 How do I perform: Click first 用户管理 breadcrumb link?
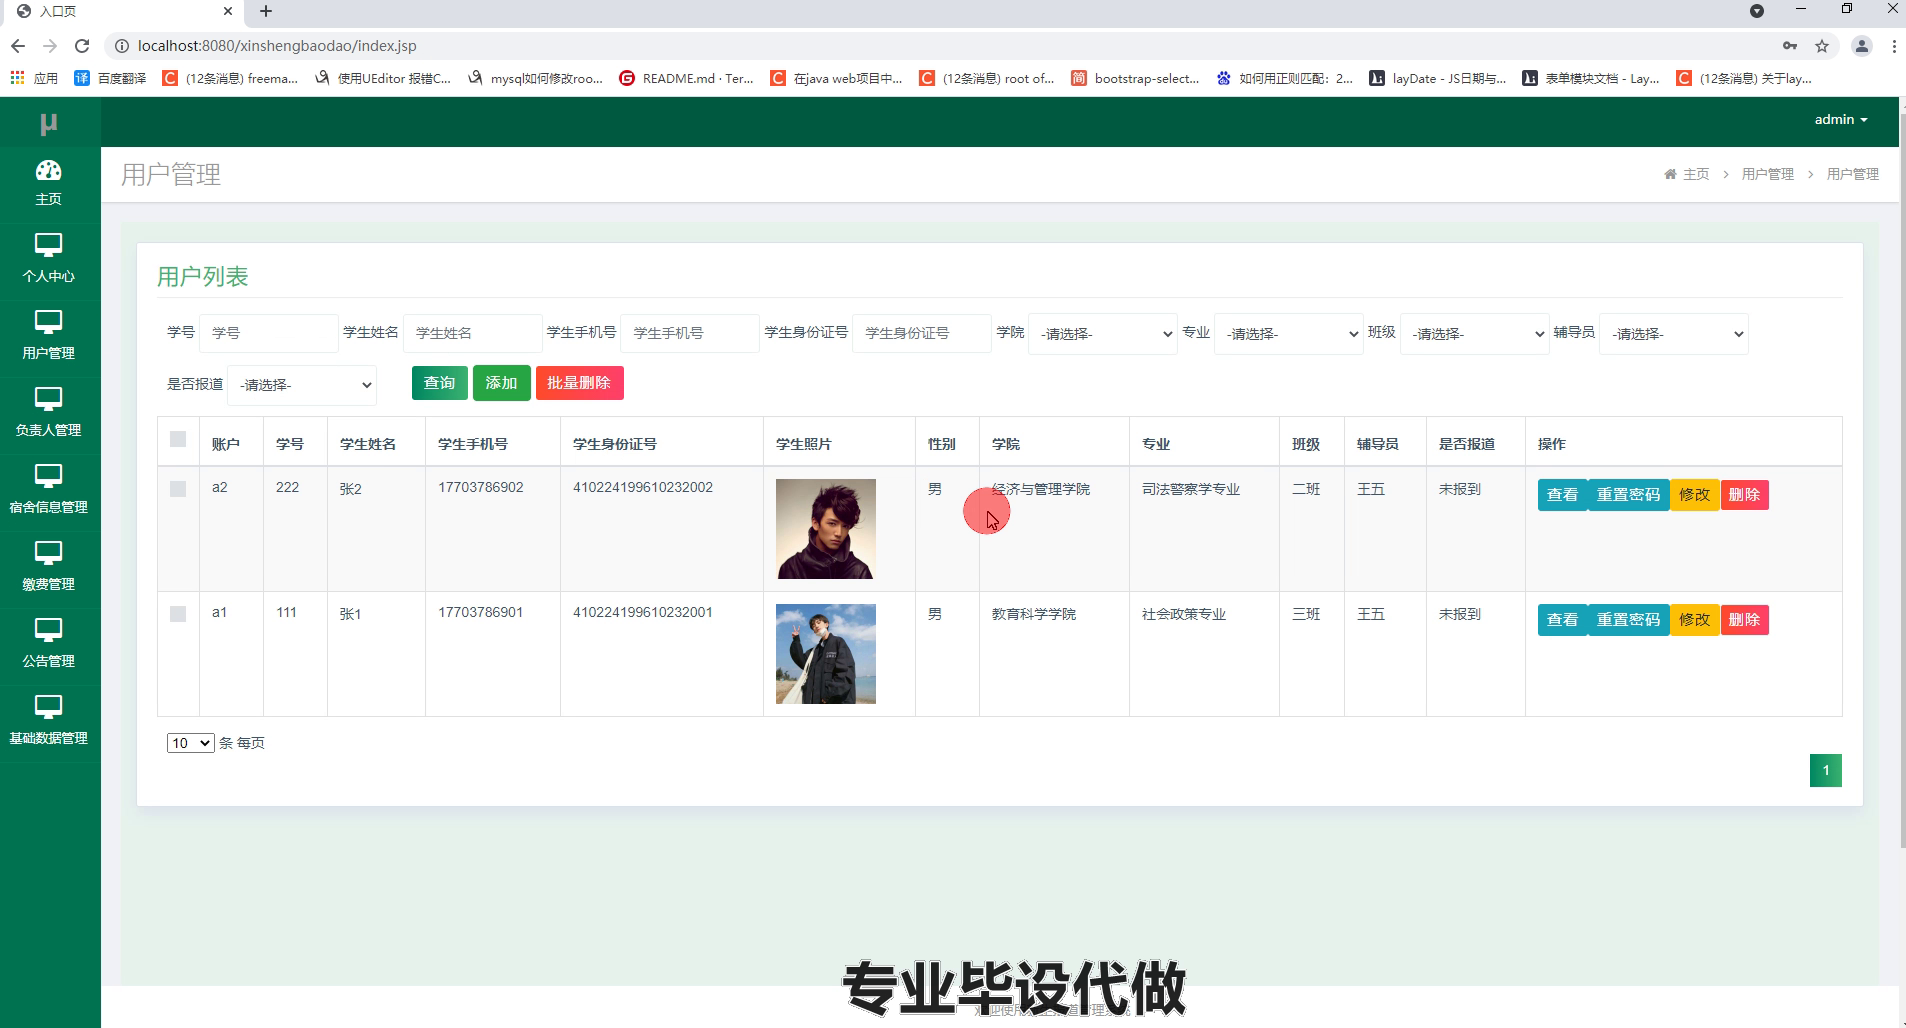click(1768, 174)
